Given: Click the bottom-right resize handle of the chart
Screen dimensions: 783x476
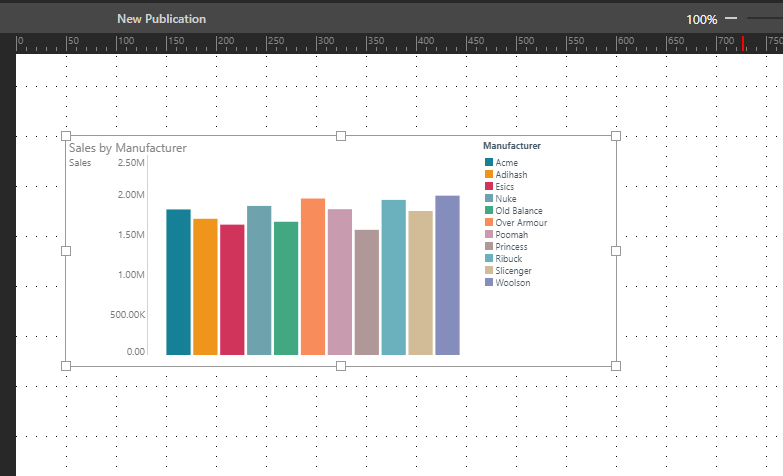Looking at the screenshot, I should [x=615, y=366].
